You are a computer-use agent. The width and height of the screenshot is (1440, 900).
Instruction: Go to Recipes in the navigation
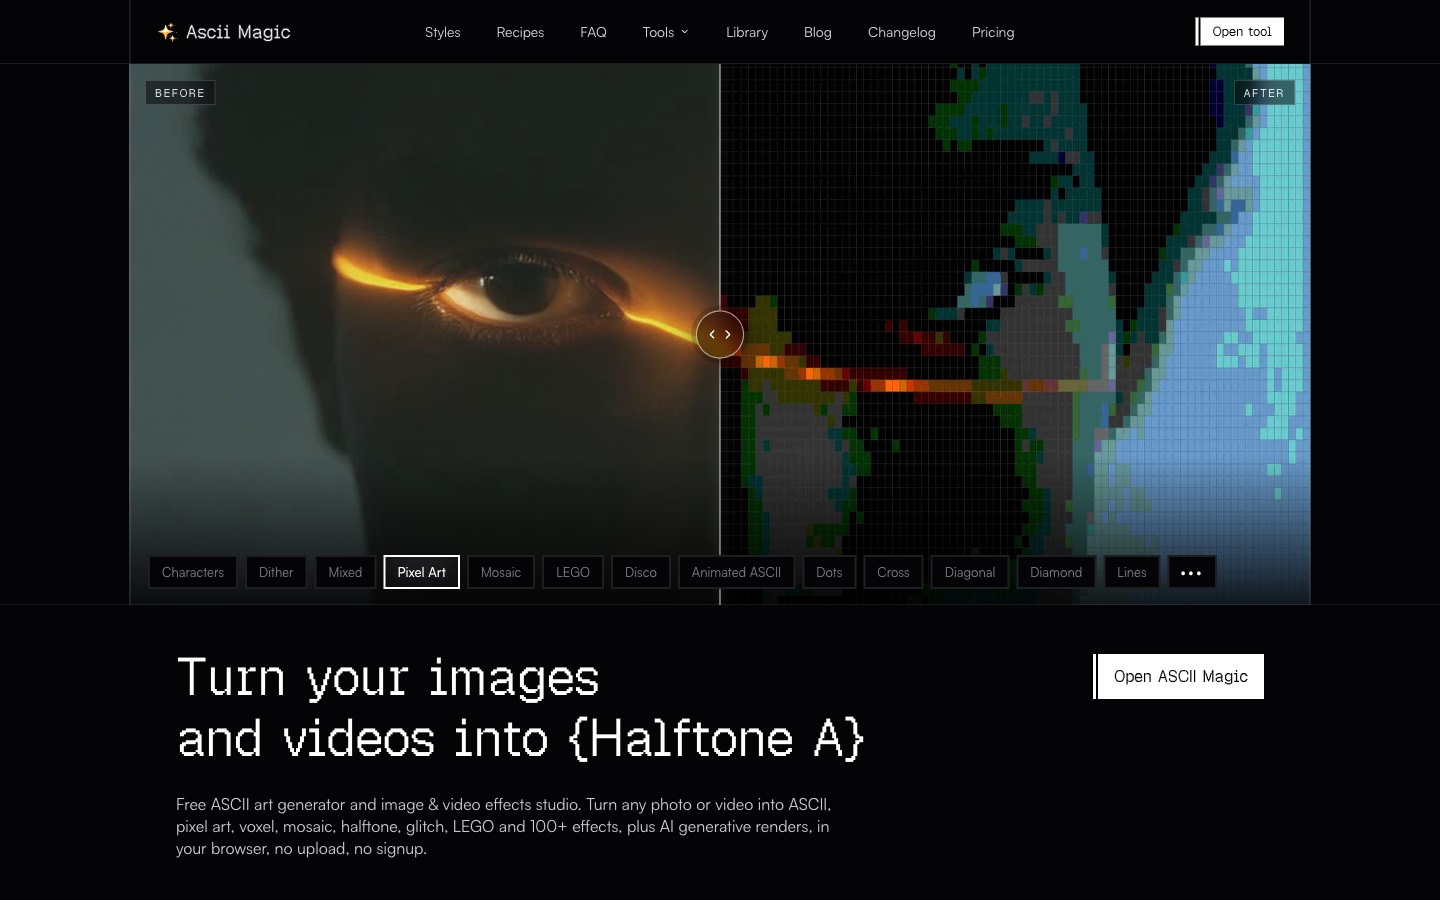520,32
